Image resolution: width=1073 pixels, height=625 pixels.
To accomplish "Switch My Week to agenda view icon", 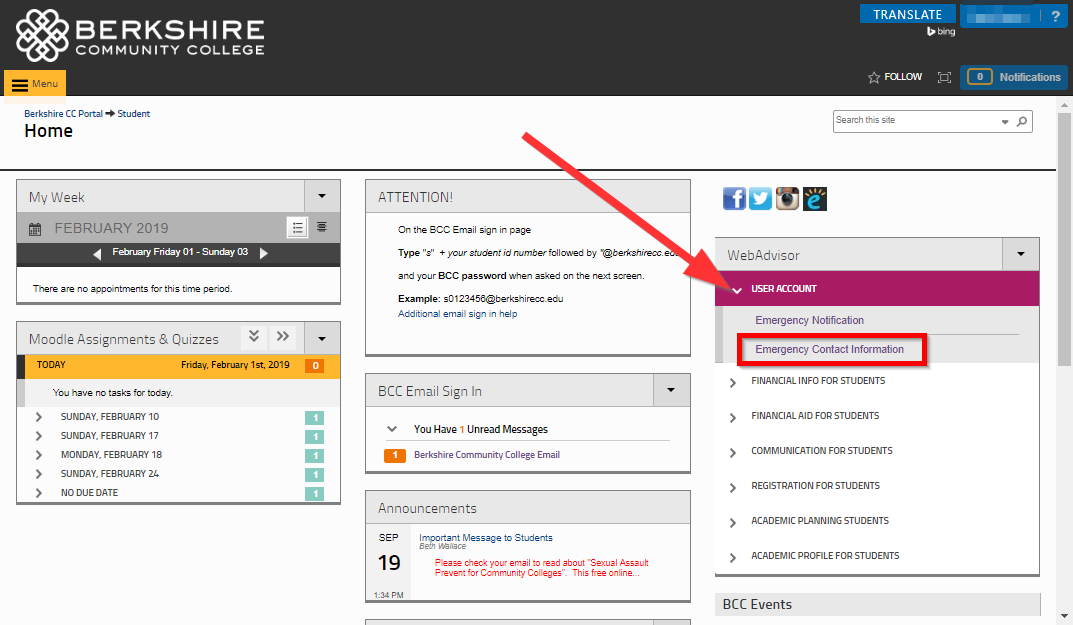I will coord(322,227).
